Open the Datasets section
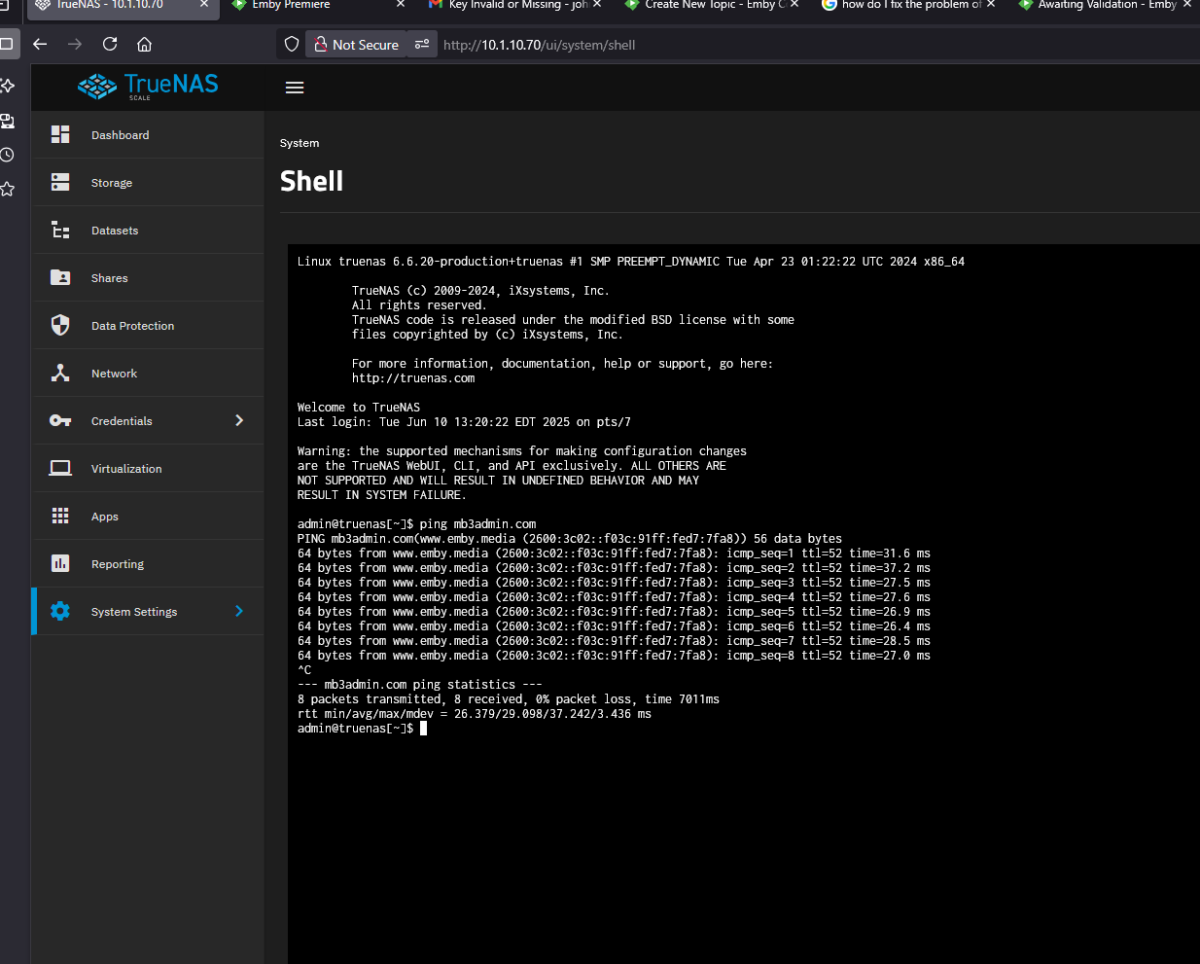The width and height of the screenshot is (1200, 964). (114, 230)
